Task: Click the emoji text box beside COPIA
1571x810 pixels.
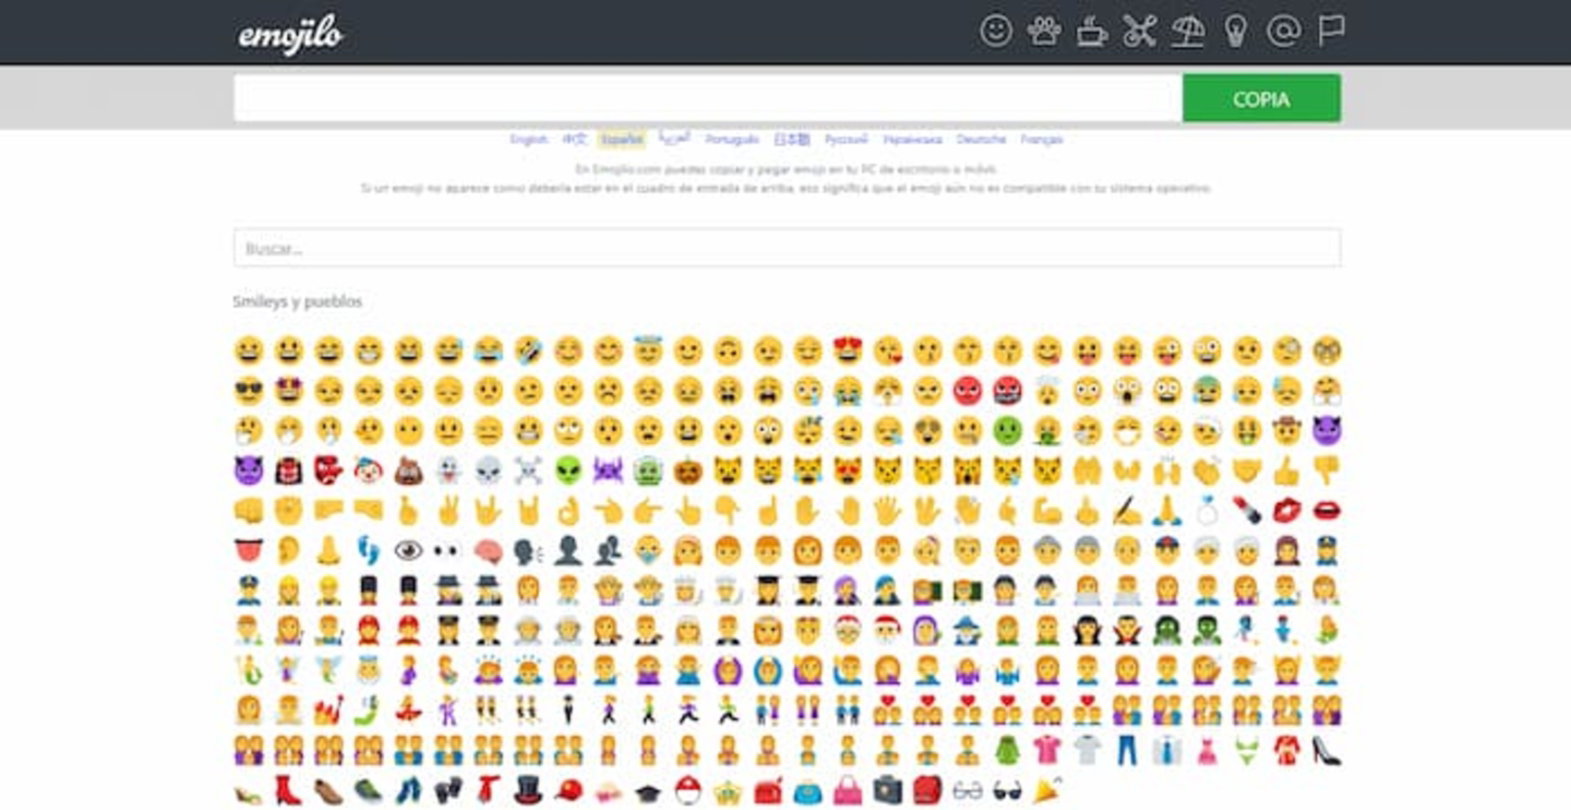Action: coord(708,99)
